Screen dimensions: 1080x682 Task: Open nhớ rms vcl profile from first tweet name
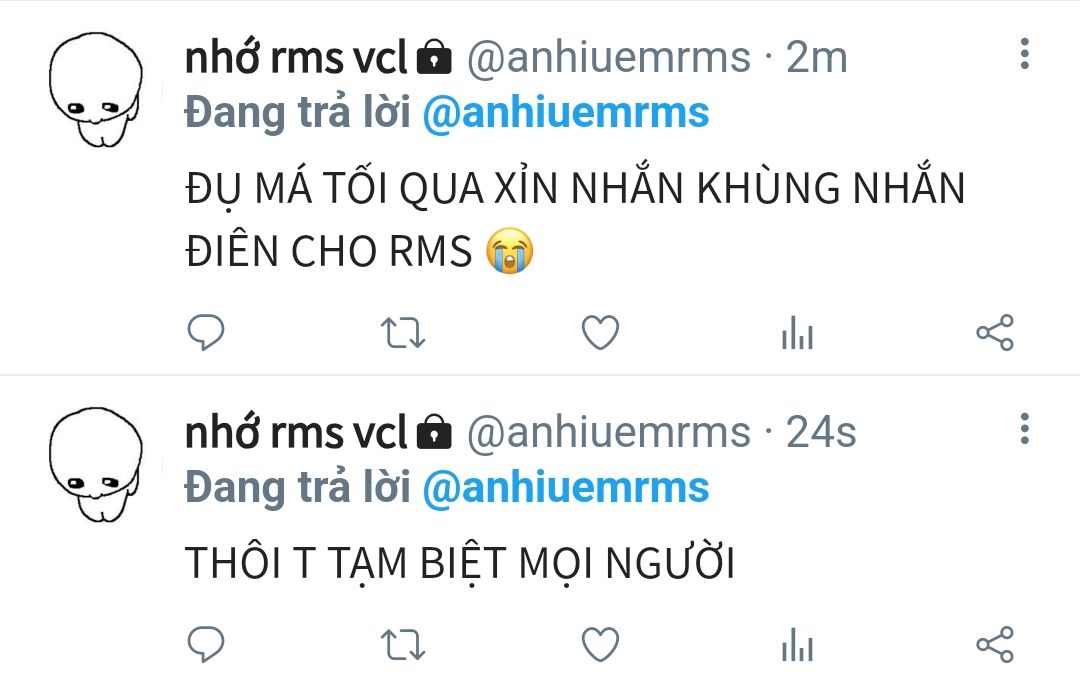coord(296,56)
